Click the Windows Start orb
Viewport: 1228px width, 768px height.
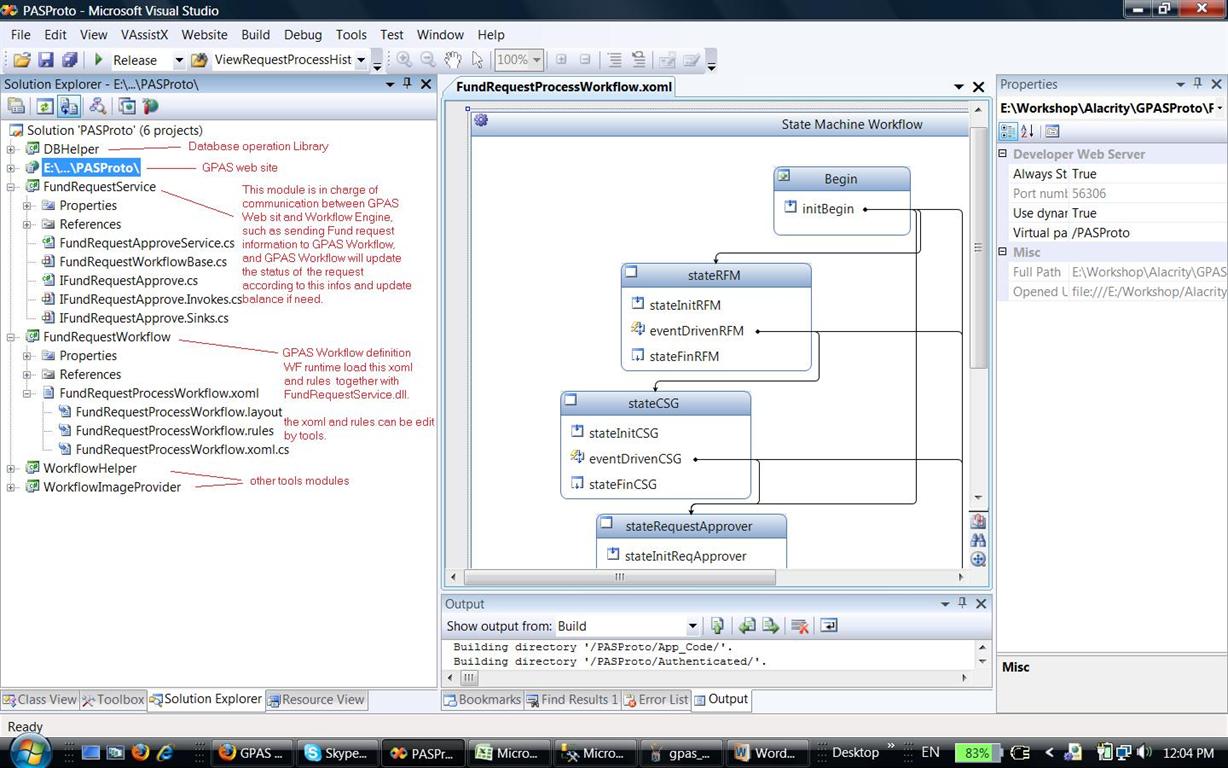[x=29, y=752]
